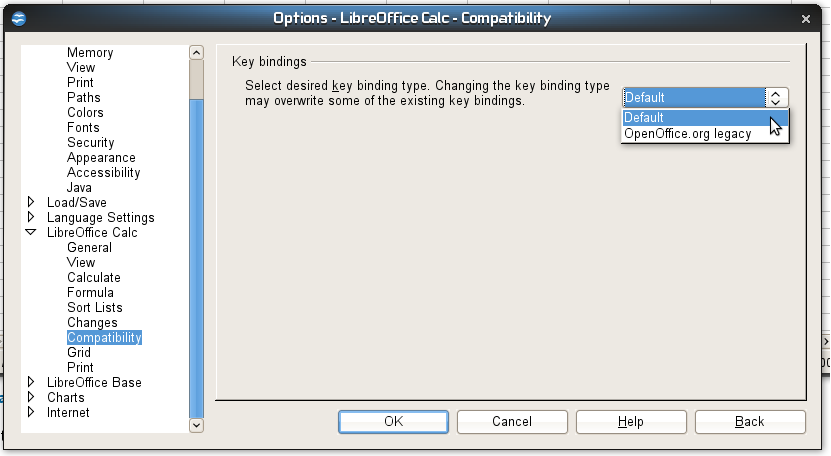Image resolution: width=831 pixels, height=456 pixels.
Task: Open the key binding type dropdown
Action: (x=776, y=97)
